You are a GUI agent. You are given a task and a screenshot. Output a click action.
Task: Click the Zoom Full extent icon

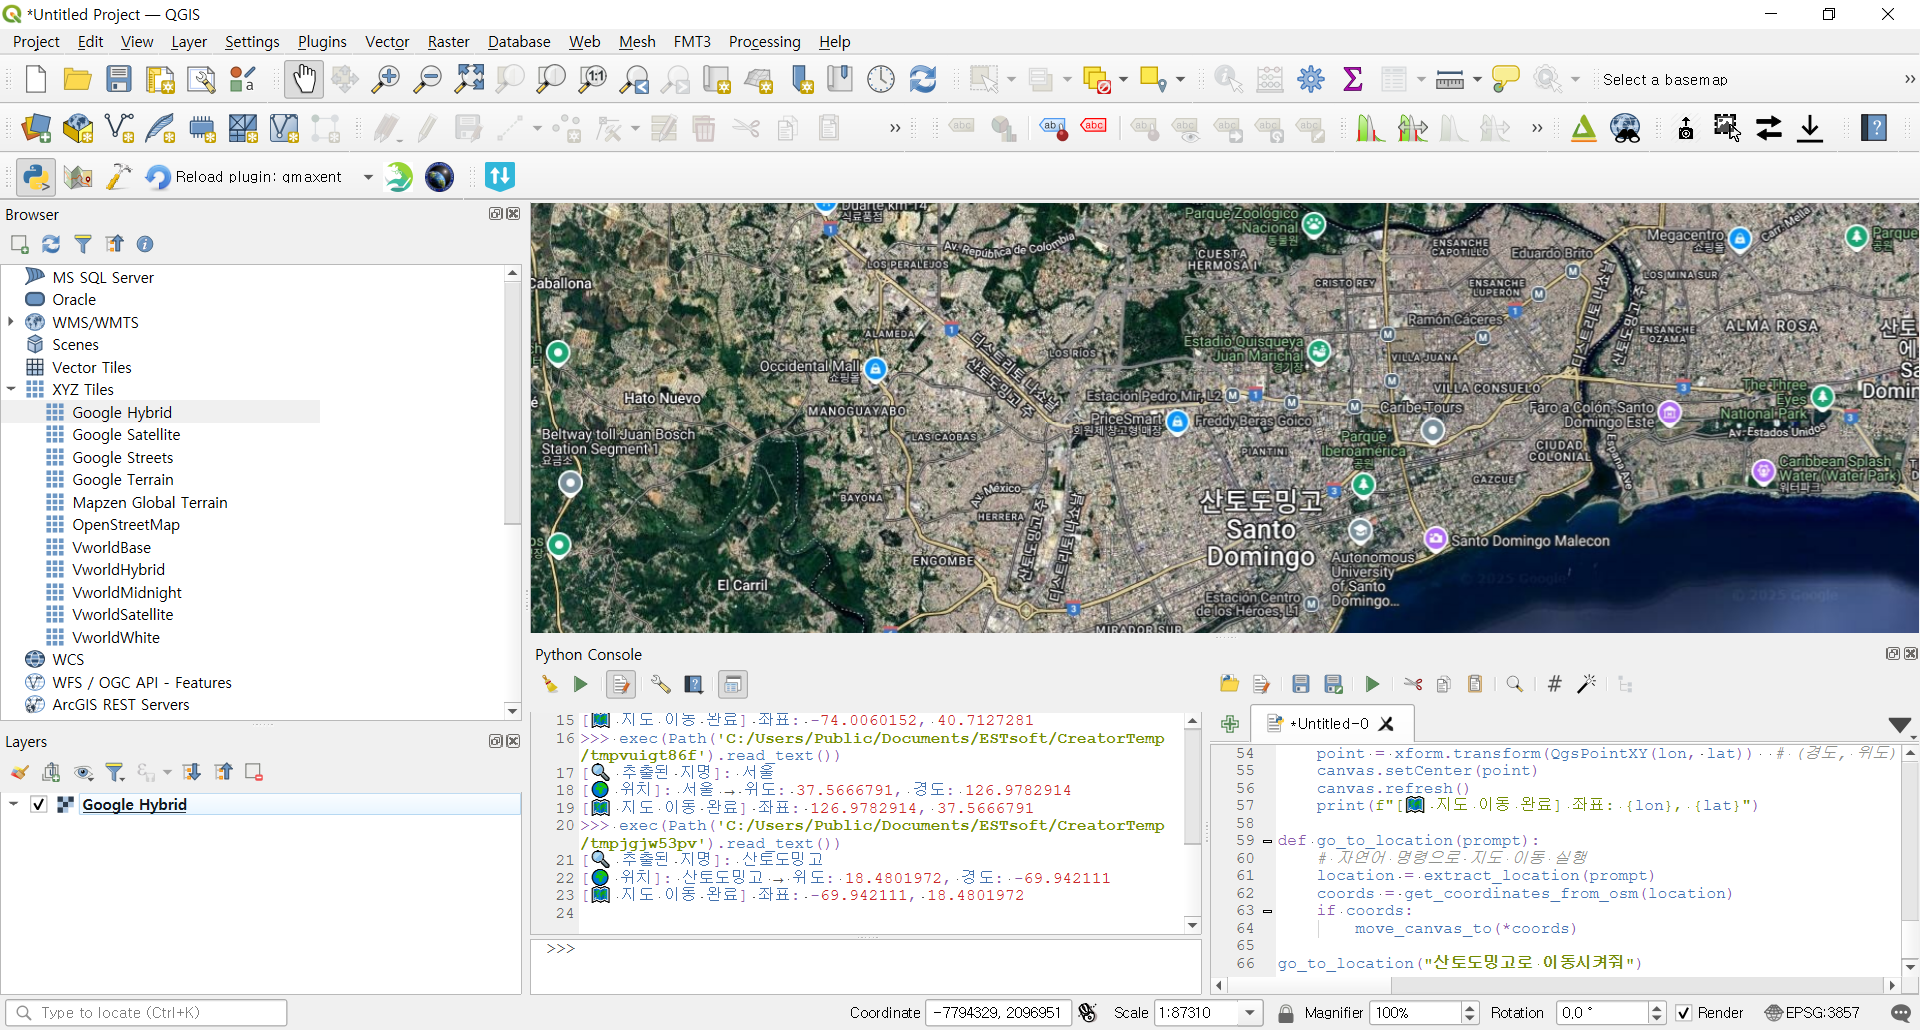469,79
